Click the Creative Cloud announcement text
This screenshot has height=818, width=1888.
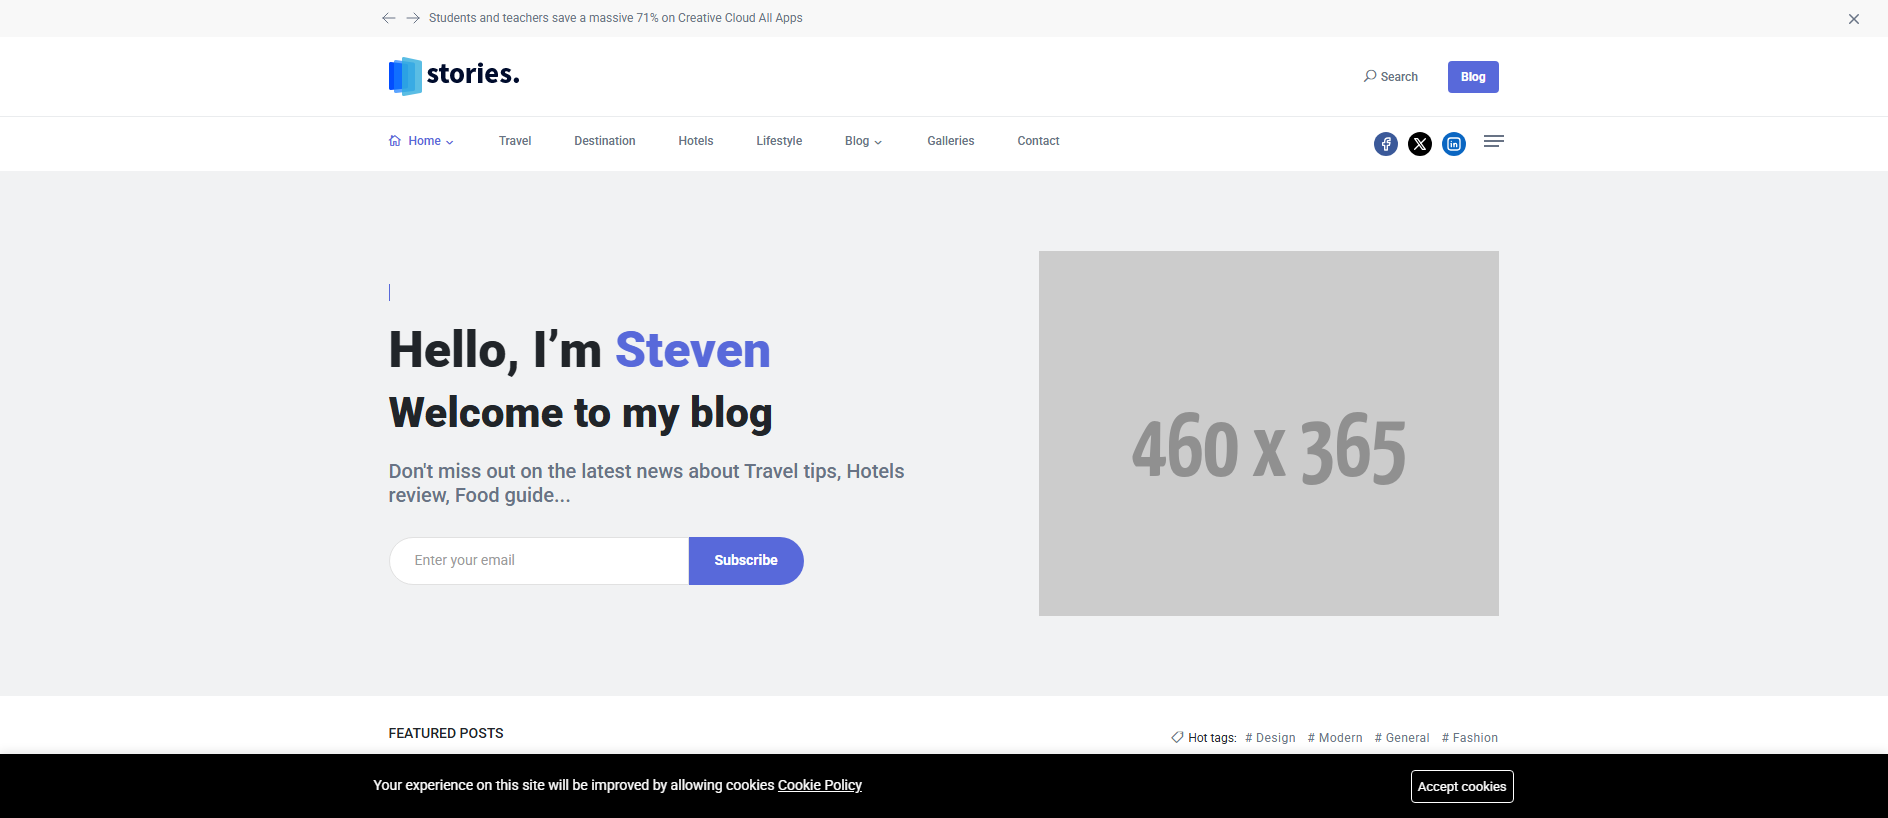616,18
